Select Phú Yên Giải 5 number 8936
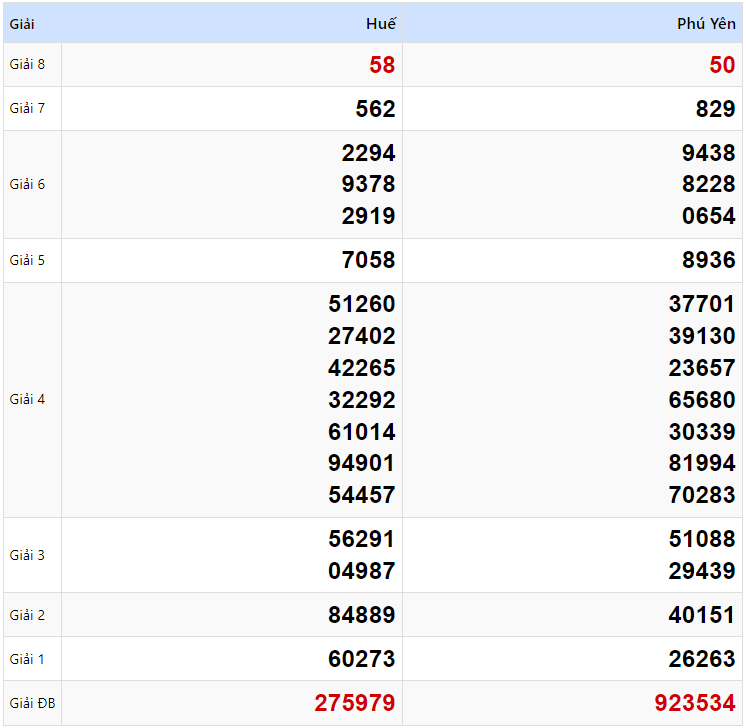This screenshot has width=746, height=728. click(709, 261)
